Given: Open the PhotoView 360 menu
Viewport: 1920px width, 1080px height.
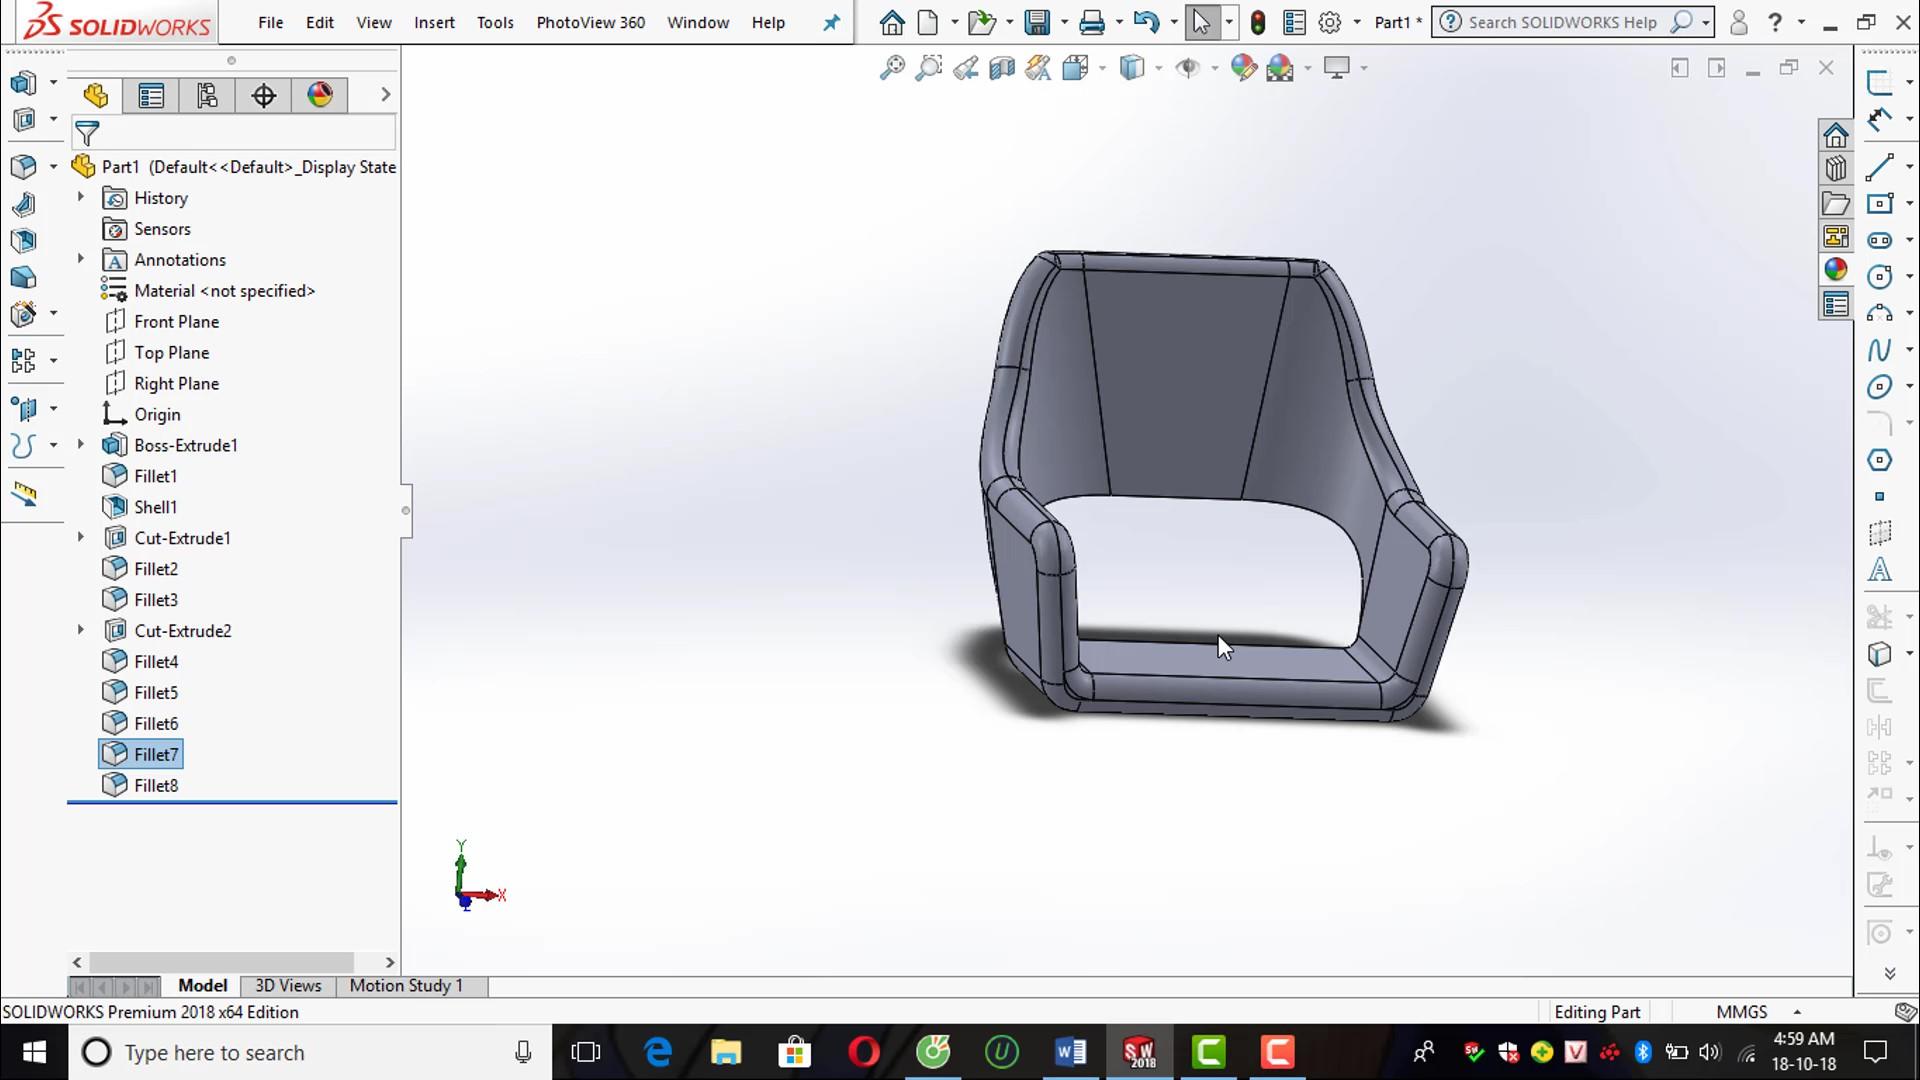Looking at the screenshot, I should (590, 22).
